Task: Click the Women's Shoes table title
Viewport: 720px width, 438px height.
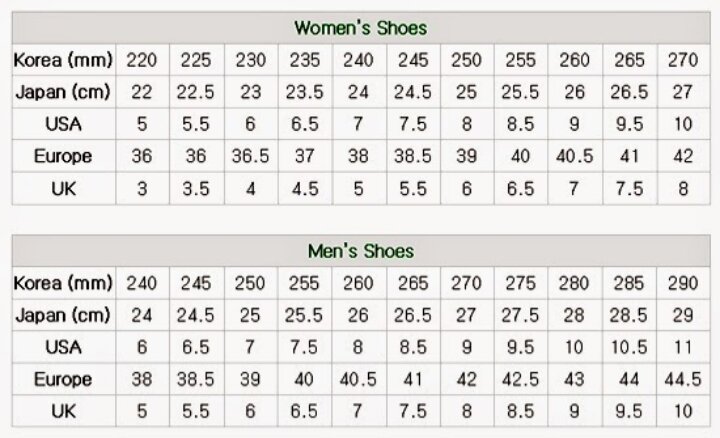Action: [360, 27]
